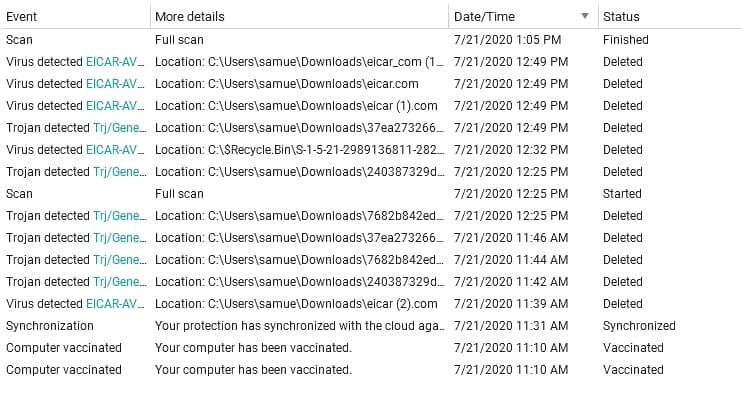
Task: Open EICAR-AV link for eicar (1).com row
Action: coord(116,106)
